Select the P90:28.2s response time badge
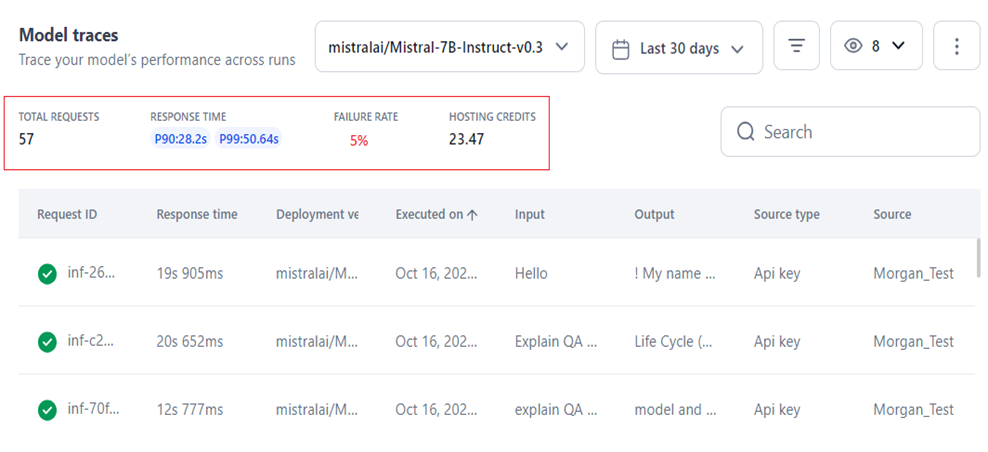The height and width of the screenshot is (452, 988). (180, 139)
